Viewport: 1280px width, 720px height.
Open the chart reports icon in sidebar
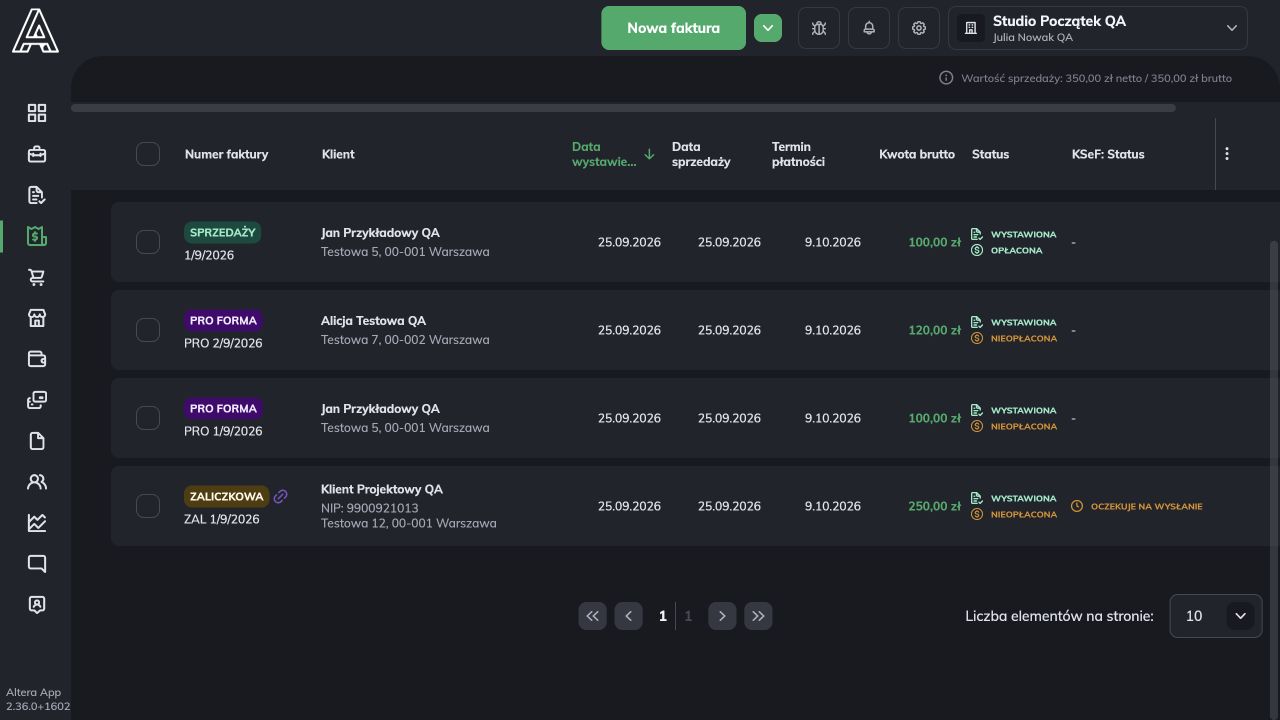(37, 523)
